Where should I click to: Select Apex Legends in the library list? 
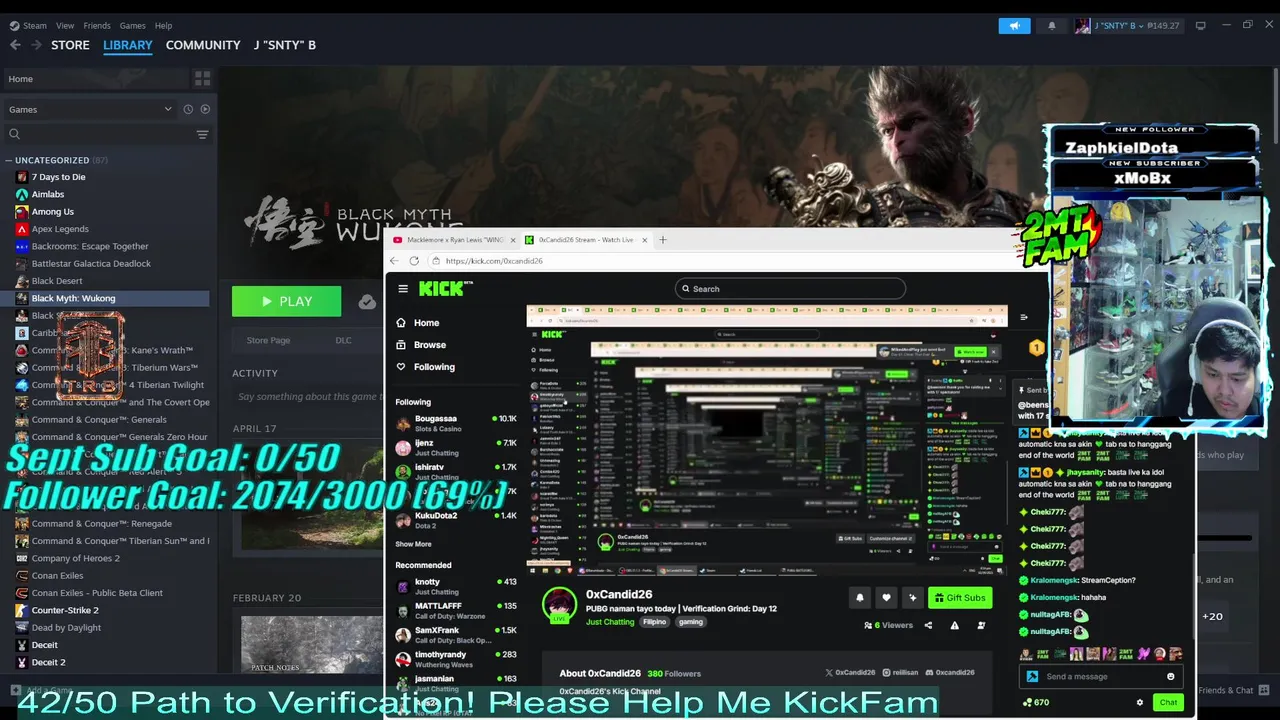click(60, 229)
